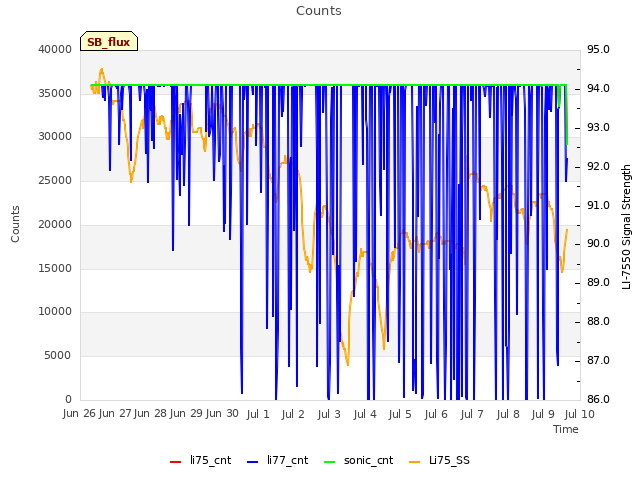Click the 90.0 right axis tick
The width and height of the screenshot is (640, 480).
598,244
